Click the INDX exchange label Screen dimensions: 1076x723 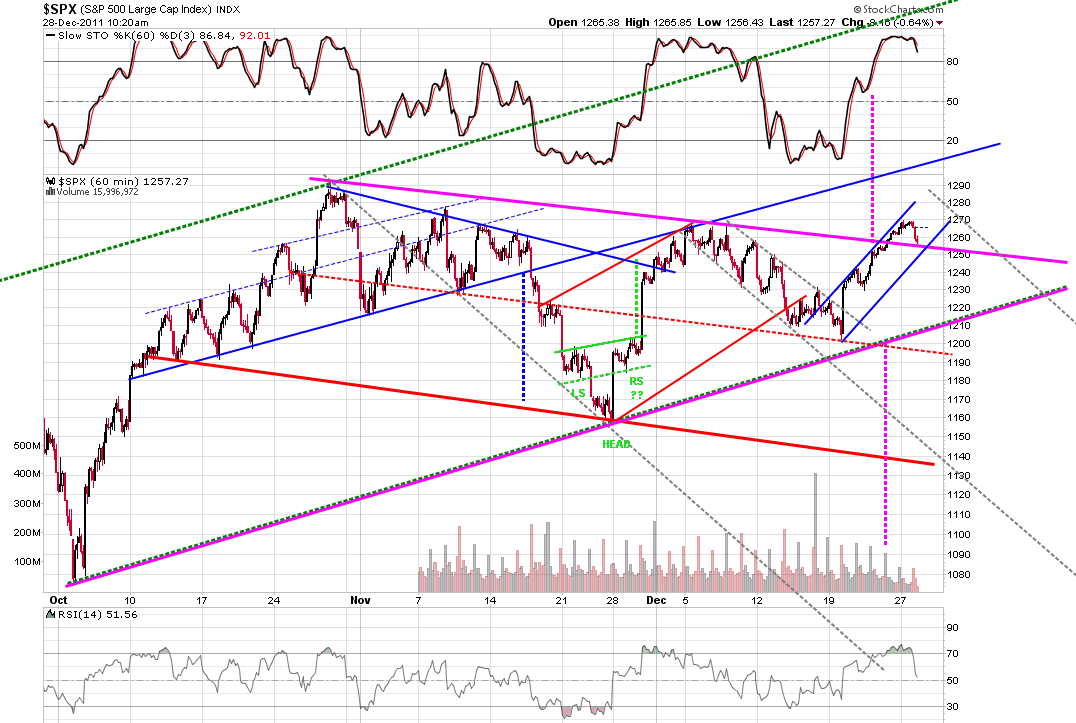(x=228, y=10)
